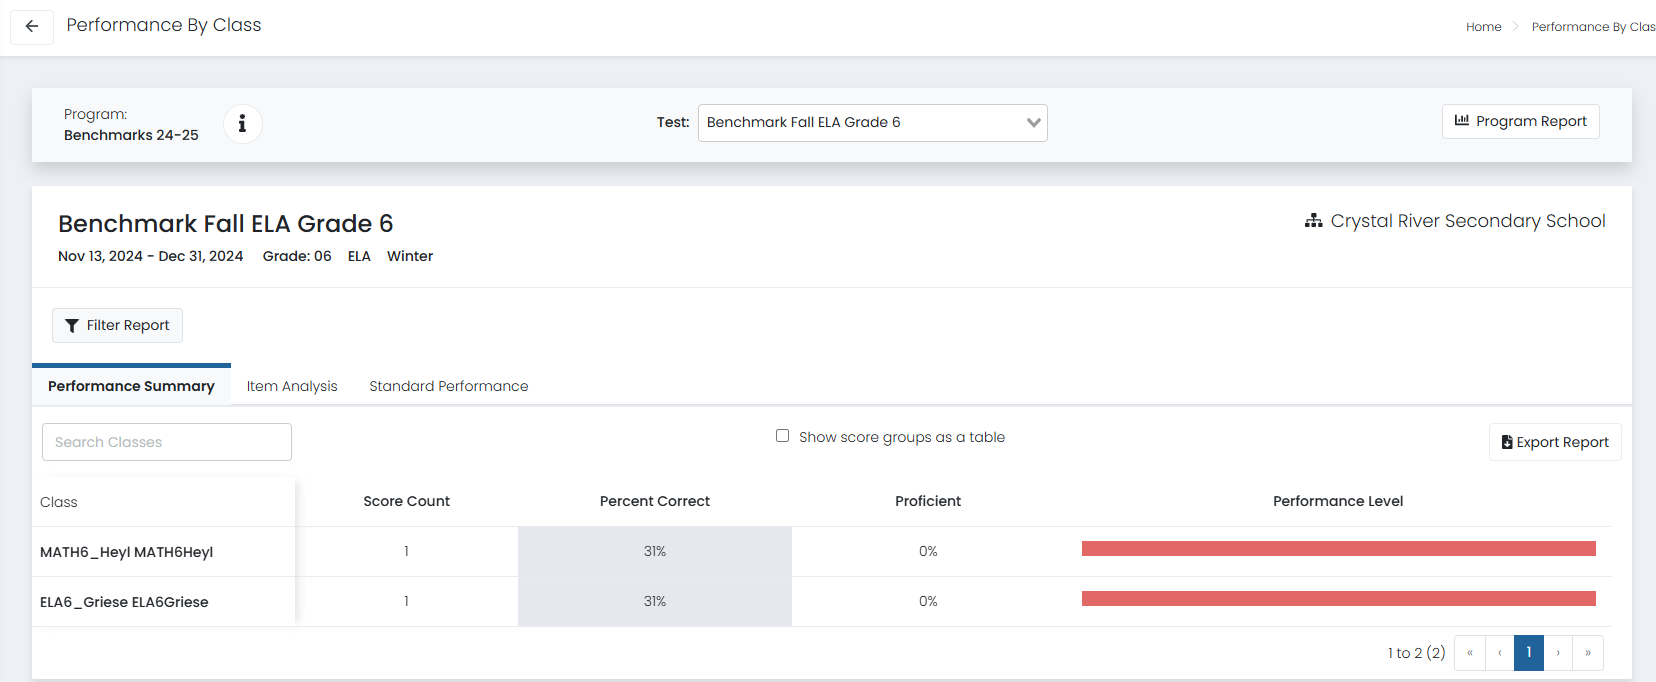This screenshot has width=1656, height=682.
Task: Click the Home breadcrumb link
Action: tap(1483, 27)
